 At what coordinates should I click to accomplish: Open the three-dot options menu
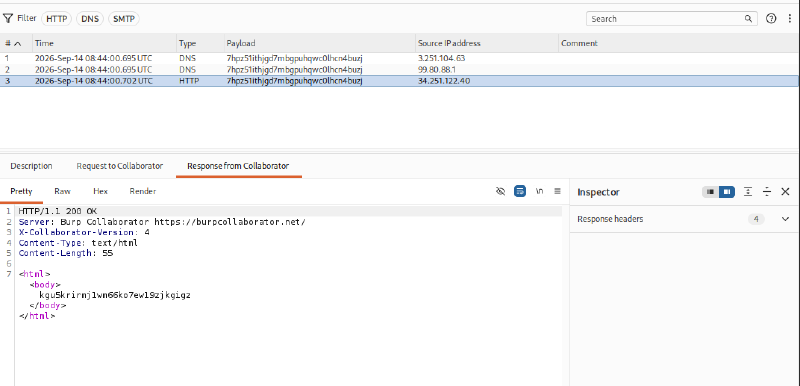790,19
